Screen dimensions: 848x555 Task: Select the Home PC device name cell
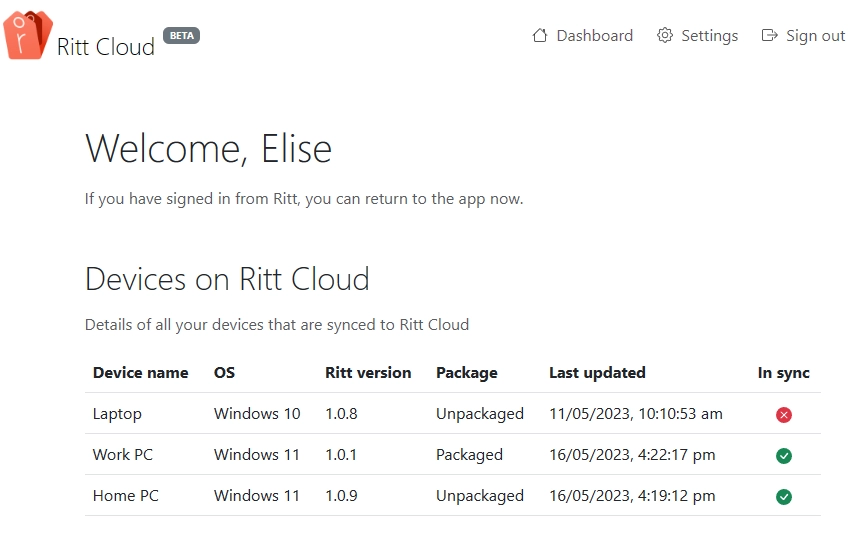coord(125,496)
